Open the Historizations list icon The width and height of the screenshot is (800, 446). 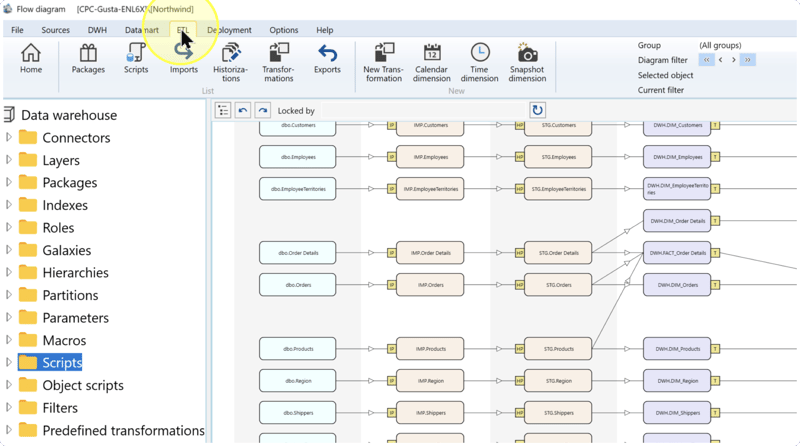point(231,63)
